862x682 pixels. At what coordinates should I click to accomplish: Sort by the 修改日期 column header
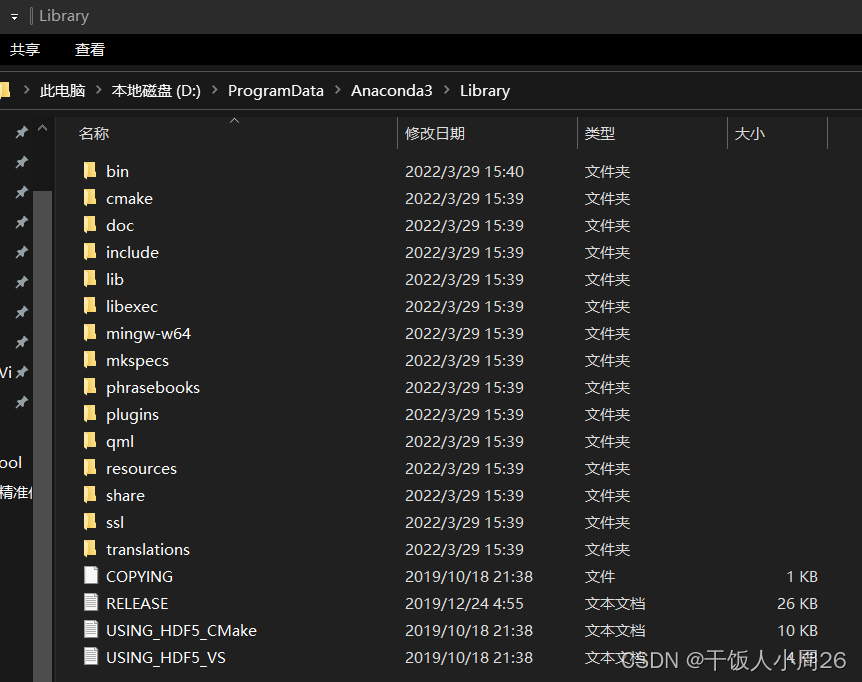click(x=435, y=134)
